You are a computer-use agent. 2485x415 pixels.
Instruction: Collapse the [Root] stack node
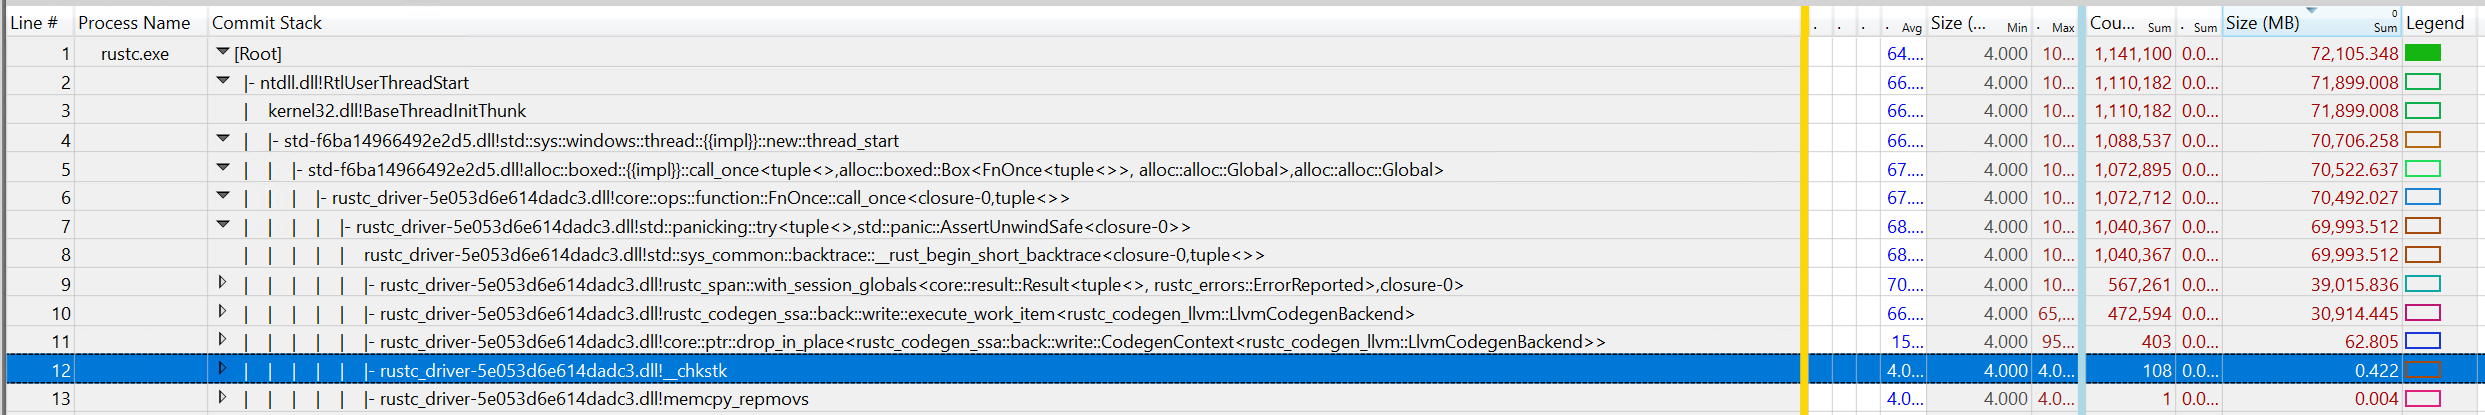pos(222,52)
